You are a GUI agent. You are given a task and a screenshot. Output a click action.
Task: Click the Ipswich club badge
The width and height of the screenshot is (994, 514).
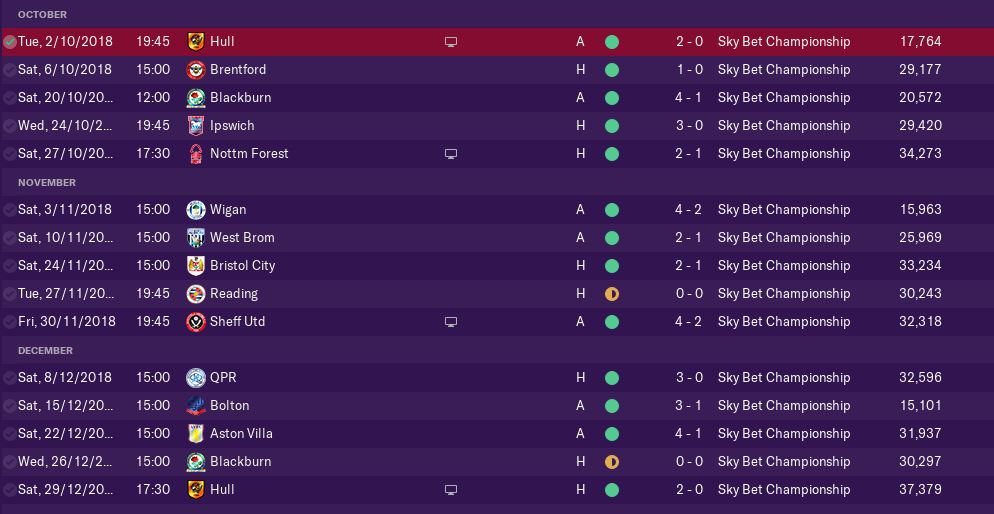coord(196,126)
